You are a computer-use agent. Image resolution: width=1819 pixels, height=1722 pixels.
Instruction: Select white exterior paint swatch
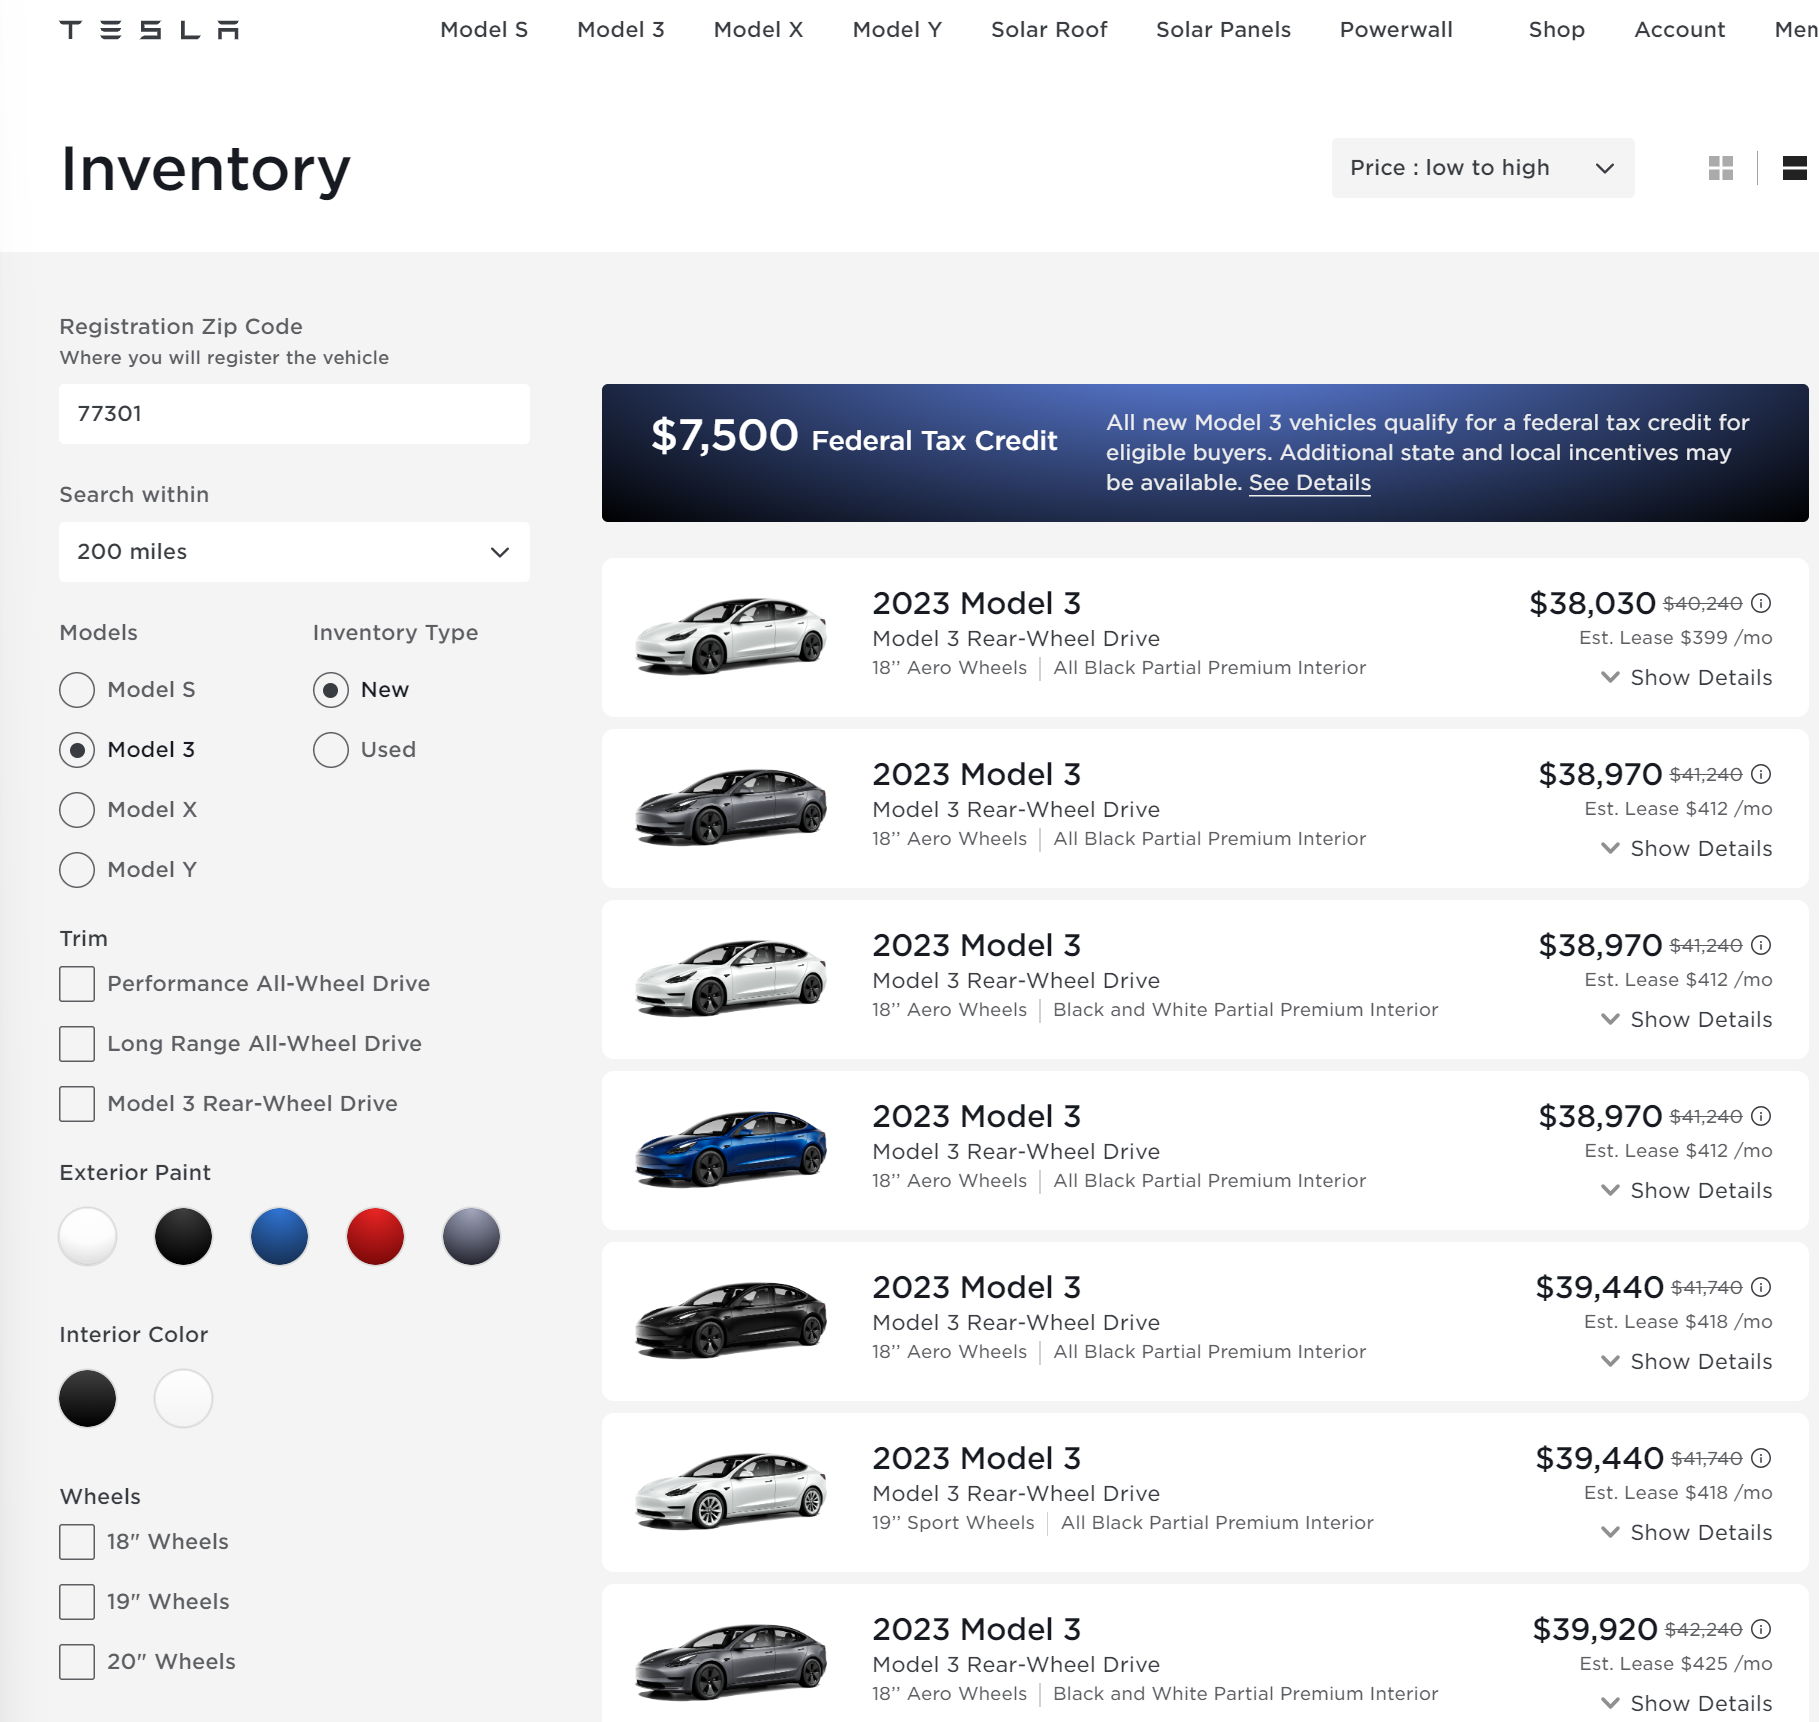pos(88,1237)
